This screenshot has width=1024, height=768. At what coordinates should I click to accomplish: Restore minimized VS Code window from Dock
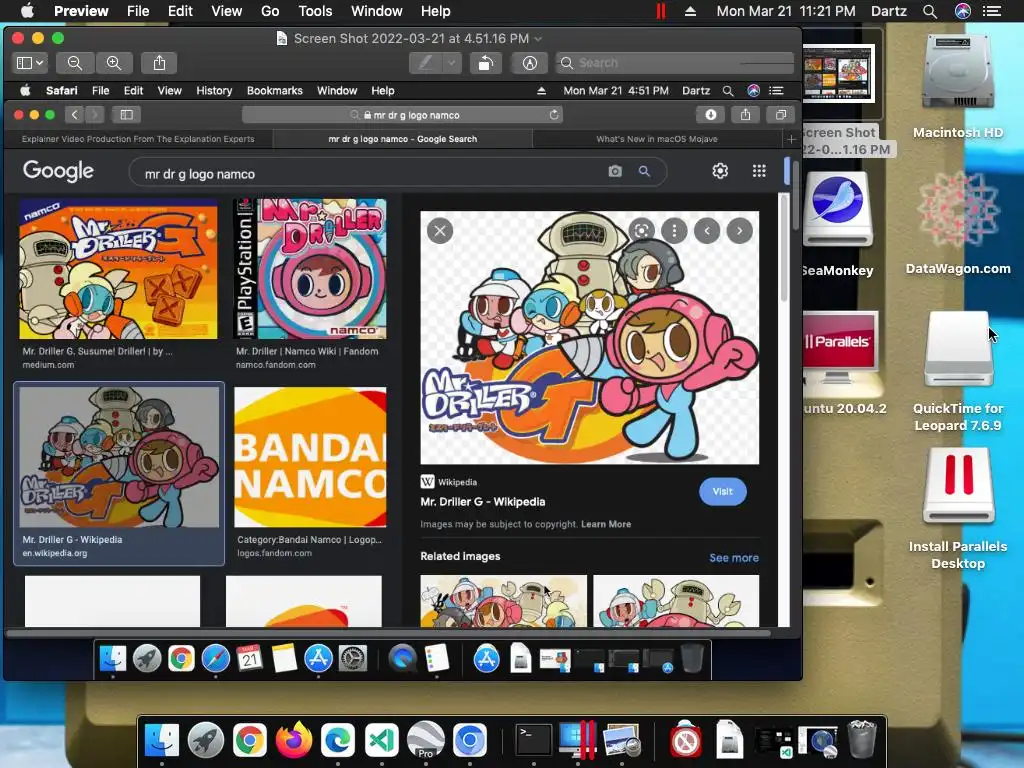click(x=774, y=743)
